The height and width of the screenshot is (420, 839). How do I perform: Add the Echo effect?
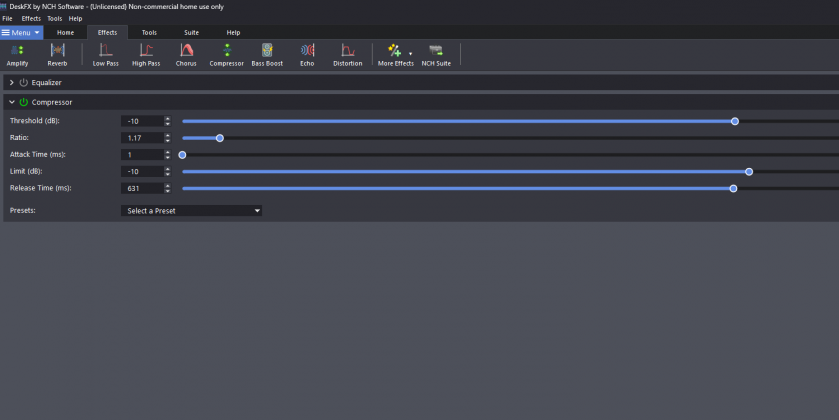coord(307,55)
